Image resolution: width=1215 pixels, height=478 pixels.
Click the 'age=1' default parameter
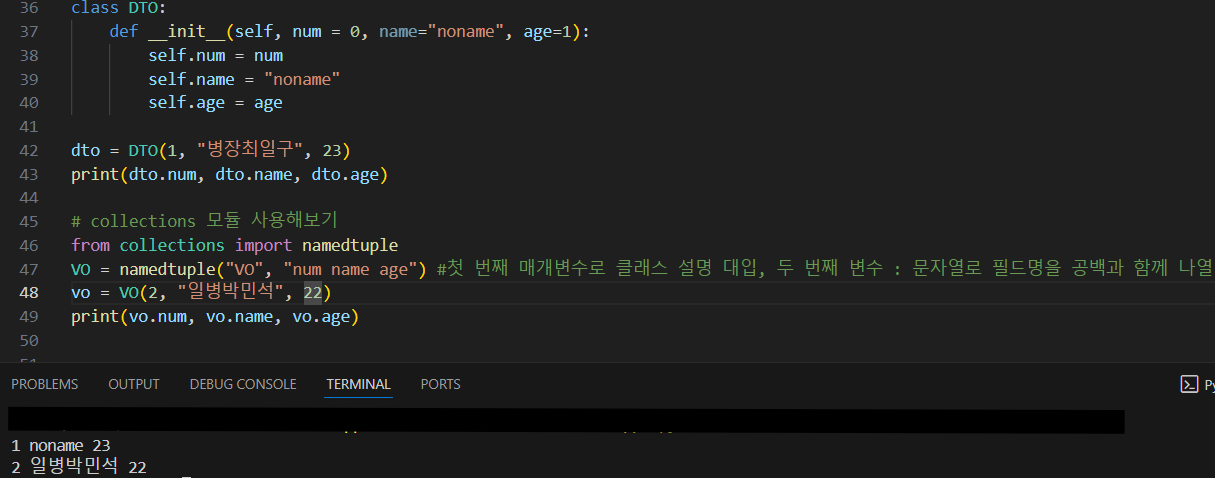pos(548,31)
